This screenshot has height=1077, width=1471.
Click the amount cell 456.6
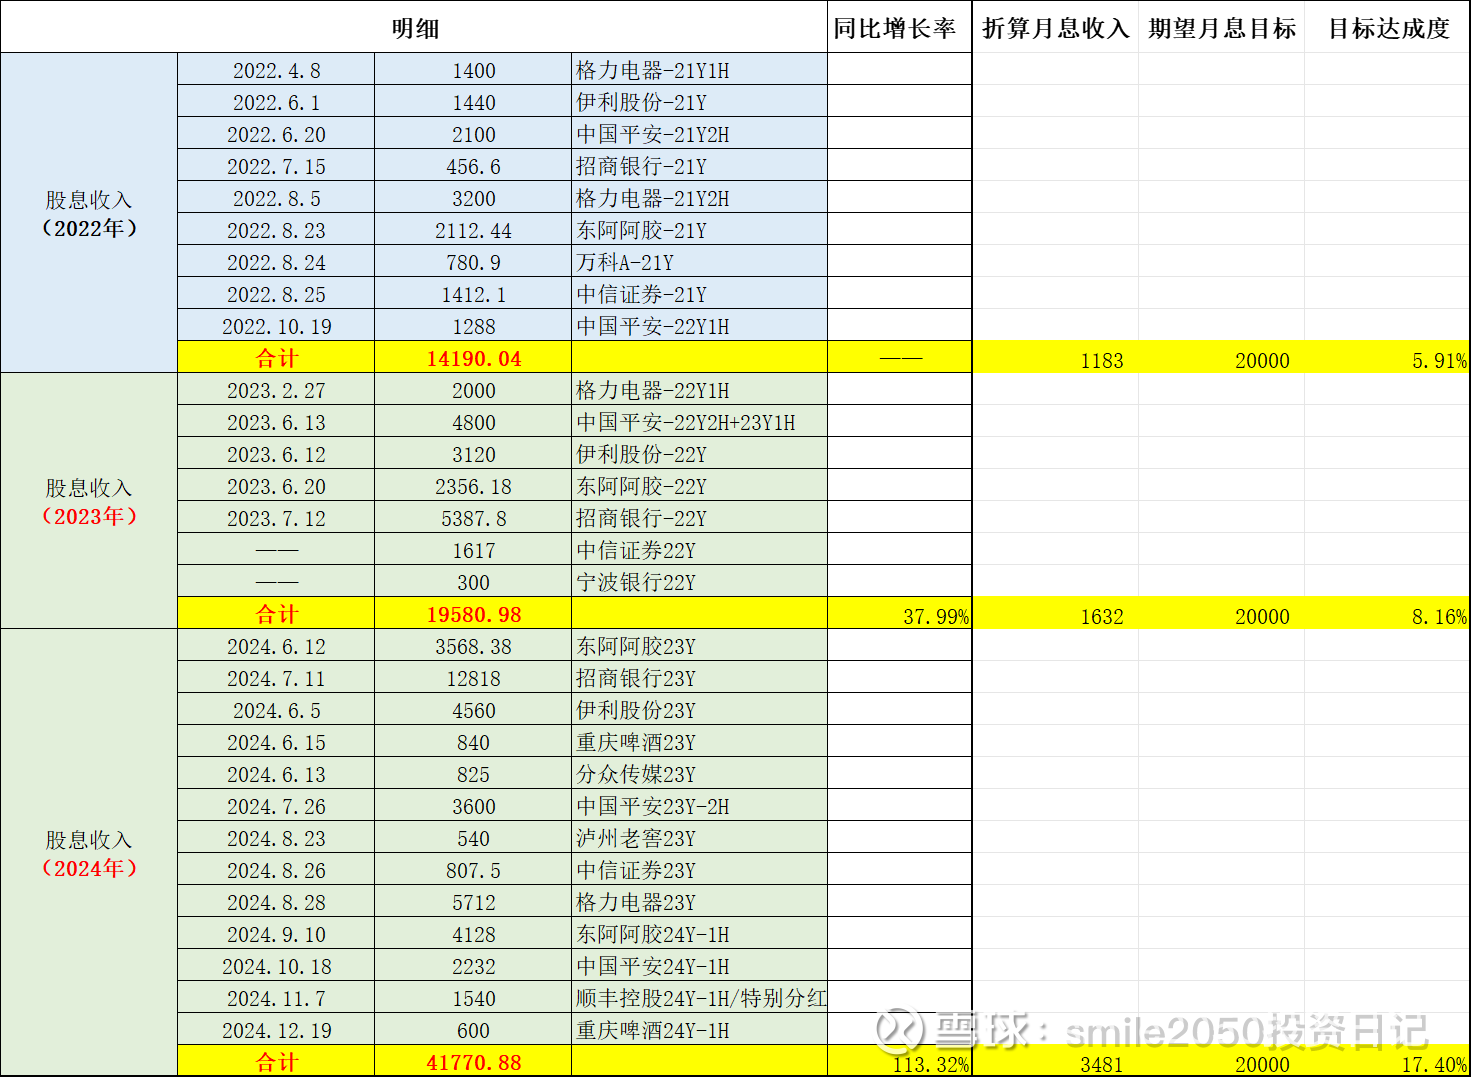tap(473, 166)
